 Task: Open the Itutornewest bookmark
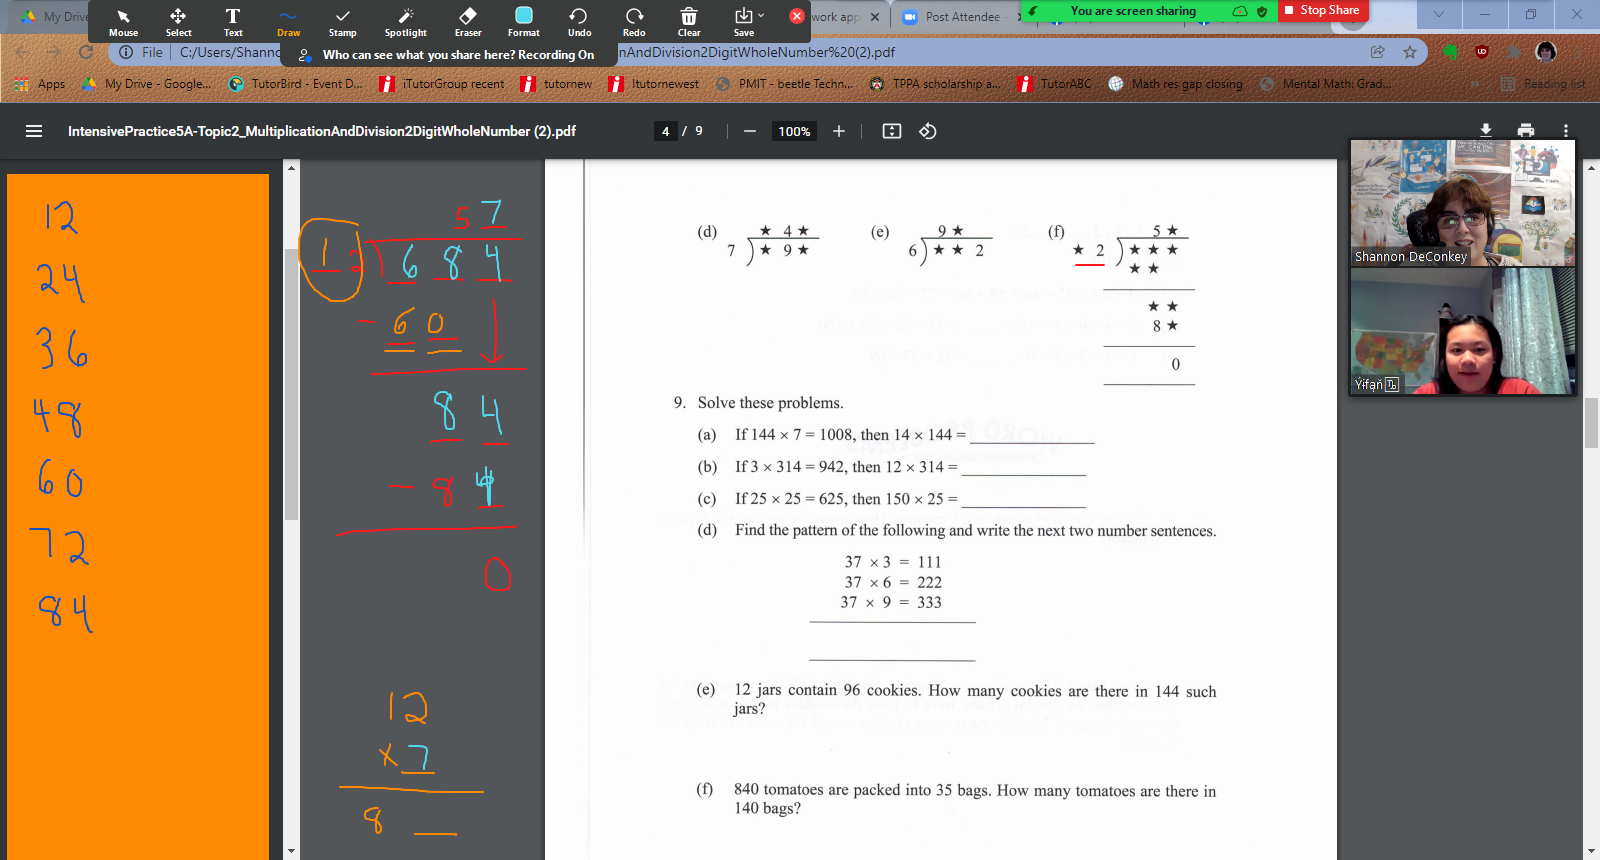pyautogui.click(x=654, y=84)
